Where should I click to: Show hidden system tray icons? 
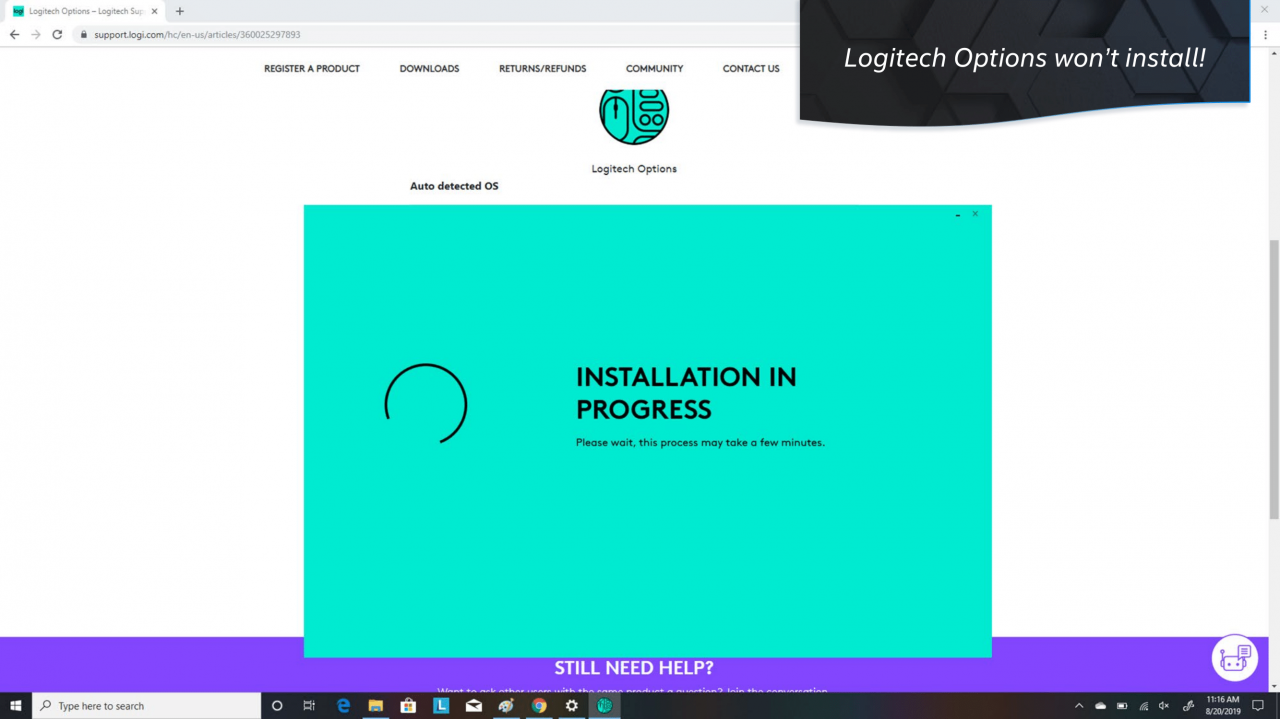1078,706
